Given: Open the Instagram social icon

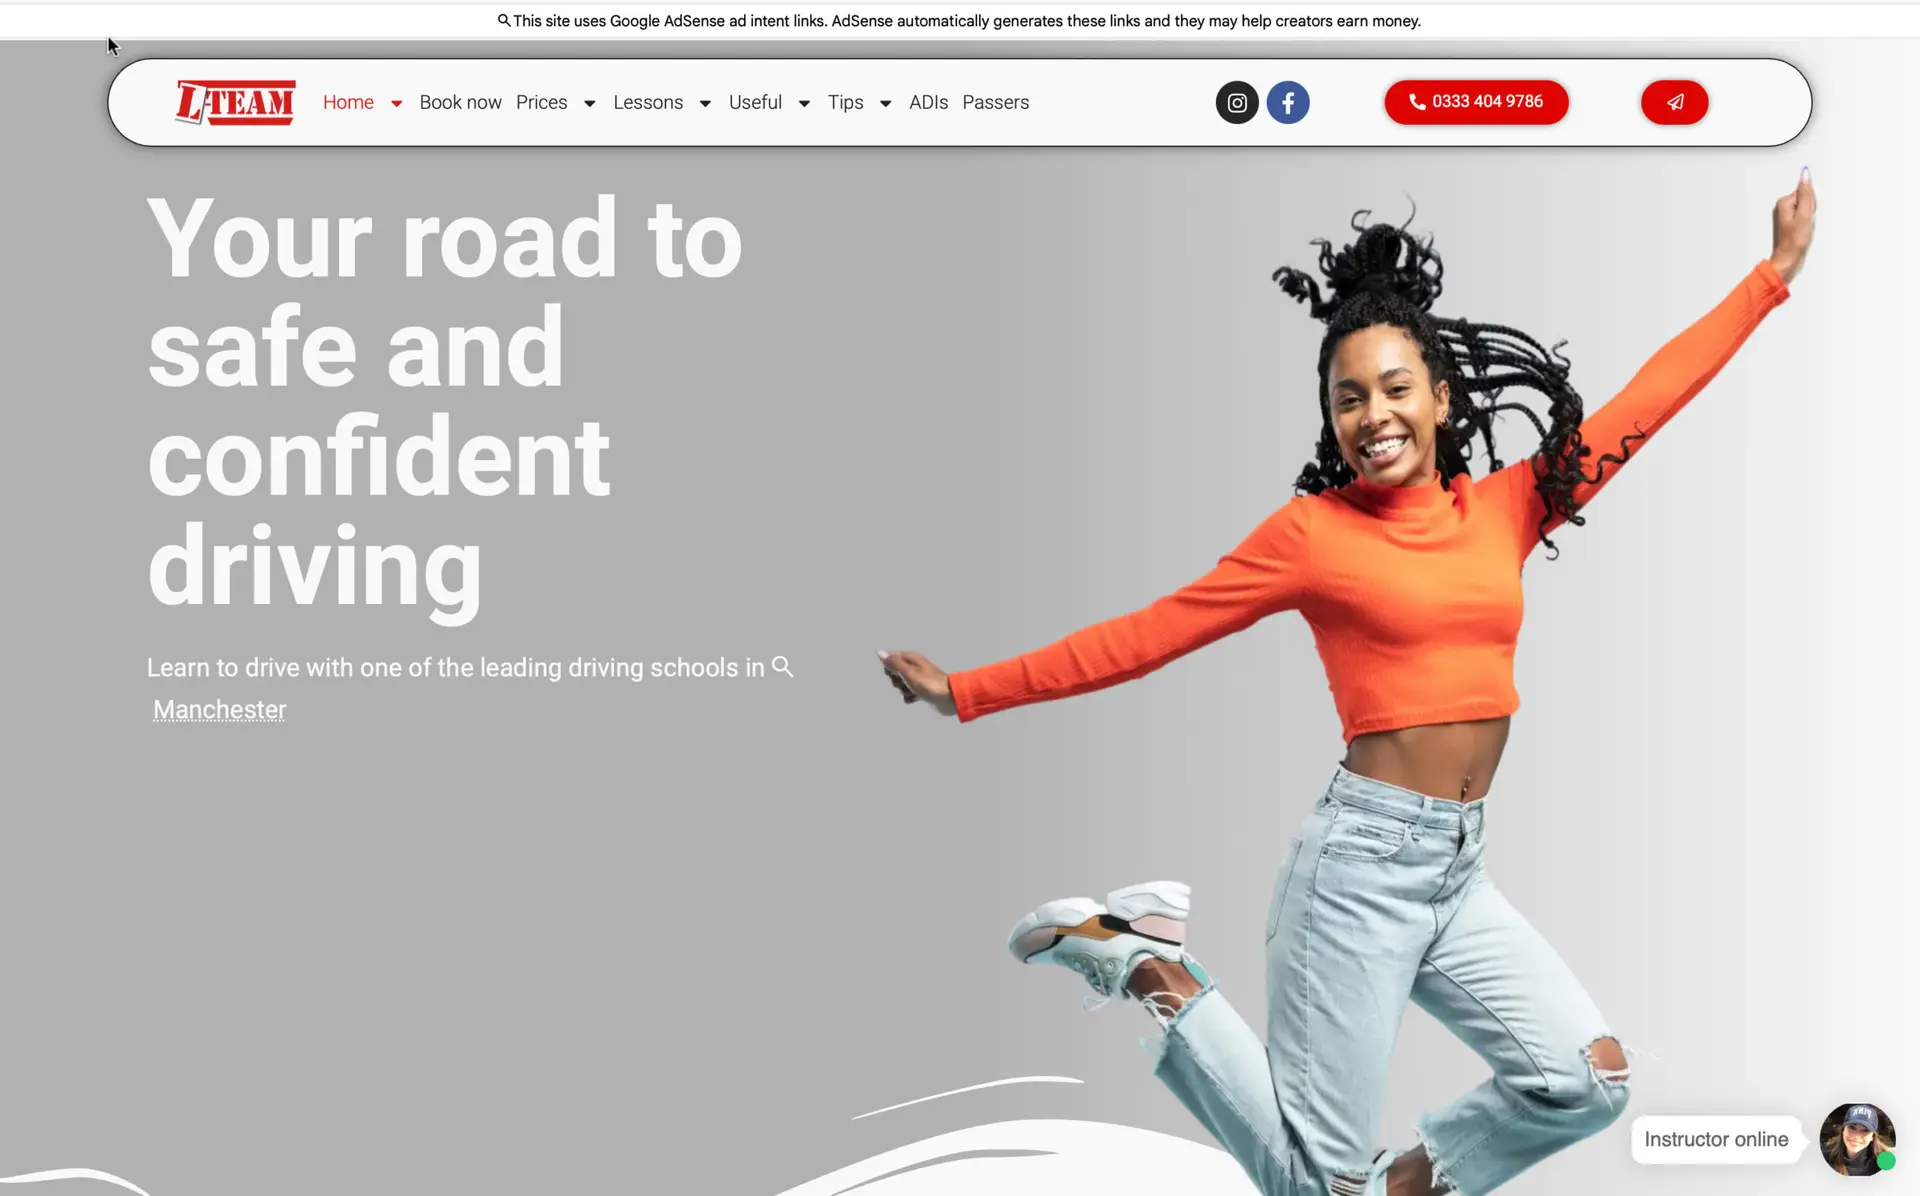Looking at the screenshot, I should coord(1237,102).
